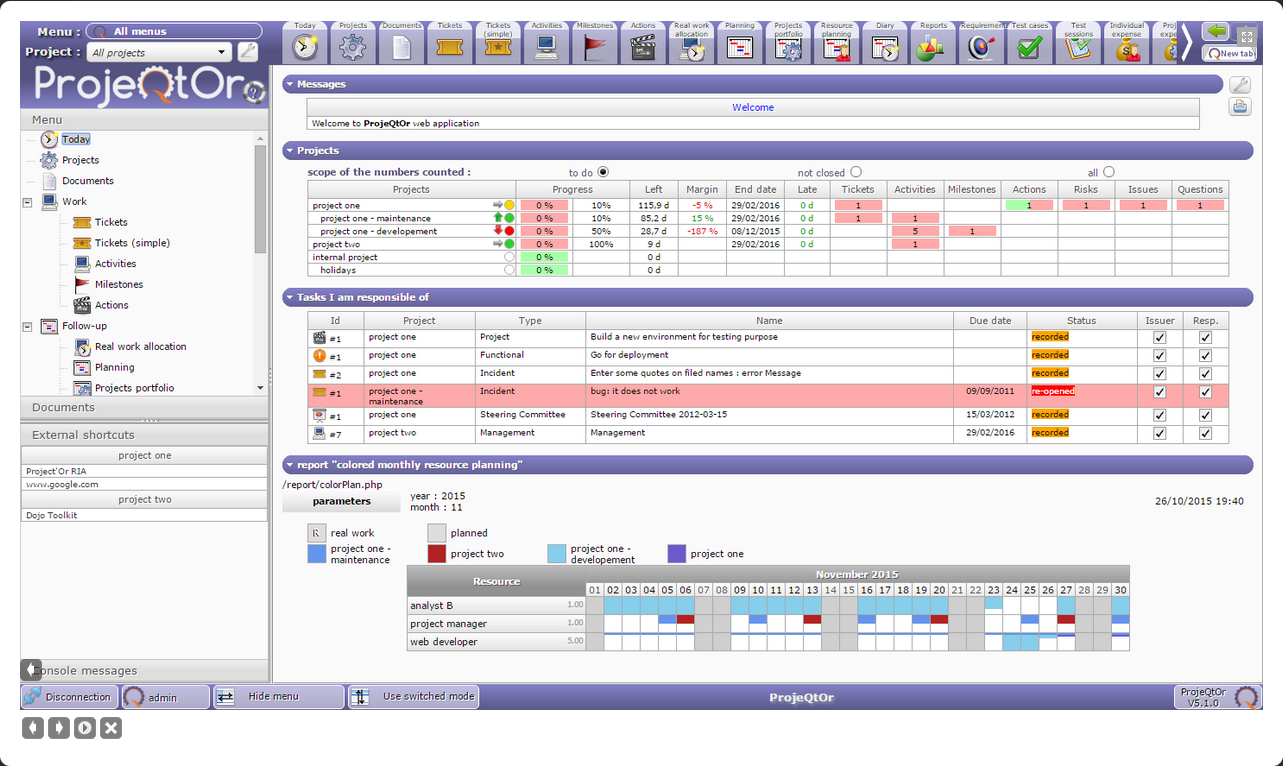Viewport: 1283px width, 766px height.
Task: Click the red 'project two' legend swatch
Action: [x=436, y=554]
